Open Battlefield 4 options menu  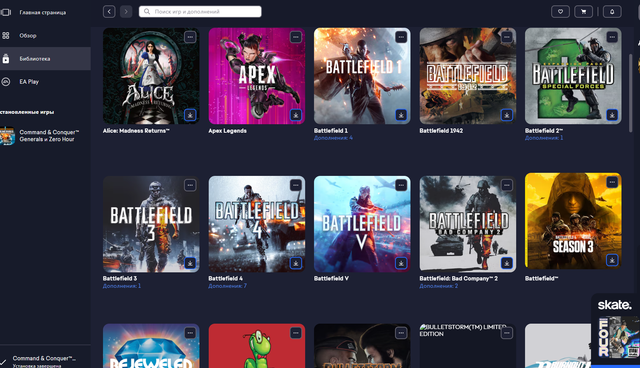[x=296, y=185]
